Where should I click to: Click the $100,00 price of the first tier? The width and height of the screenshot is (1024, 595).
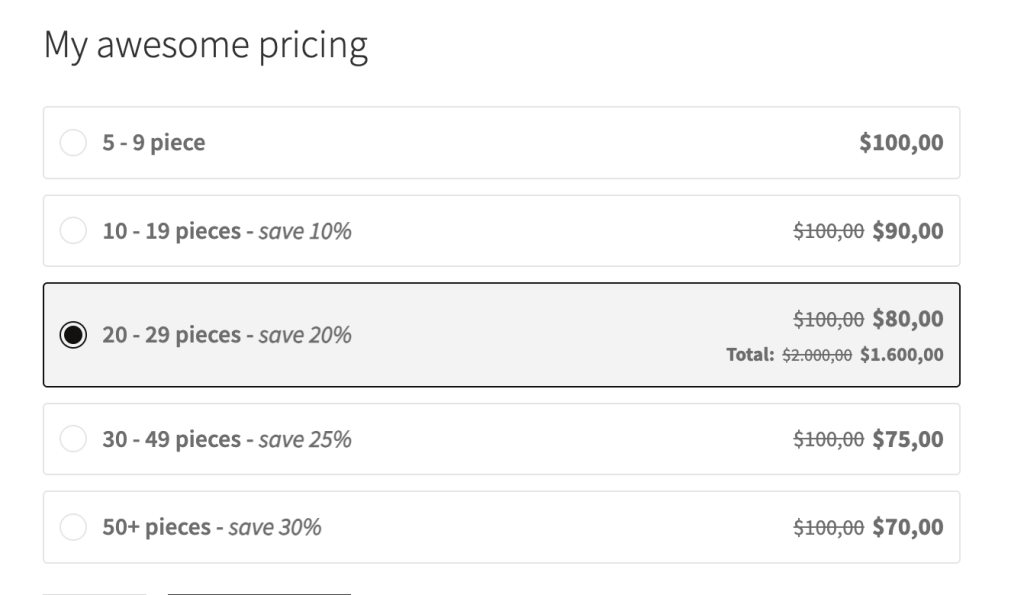[x=901, y=143]
